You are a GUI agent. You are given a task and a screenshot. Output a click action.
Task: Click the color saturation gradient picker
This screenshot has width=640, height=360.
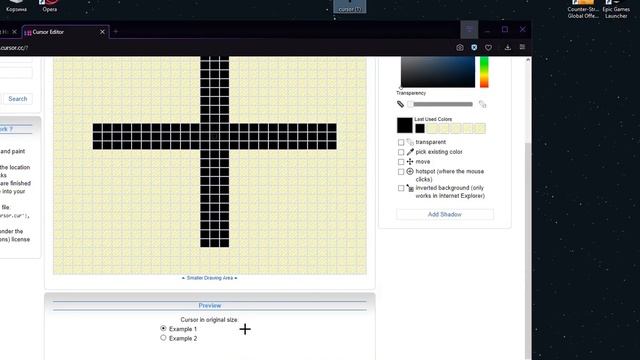click(x=438, y=72)
